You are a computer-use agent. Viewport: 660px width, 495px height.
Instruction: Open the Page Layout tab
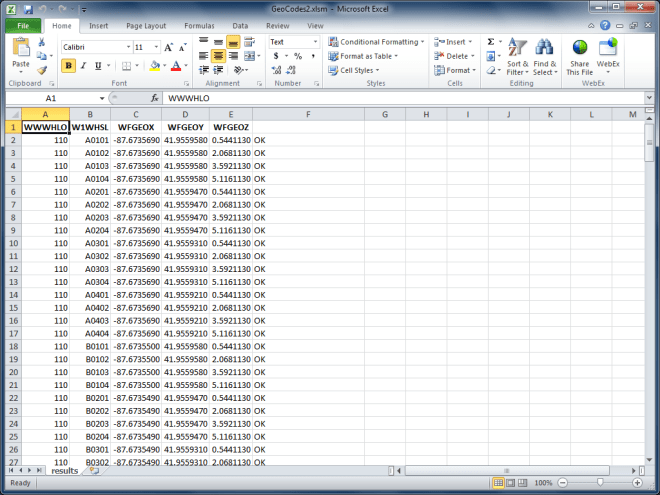coord(147,25)
